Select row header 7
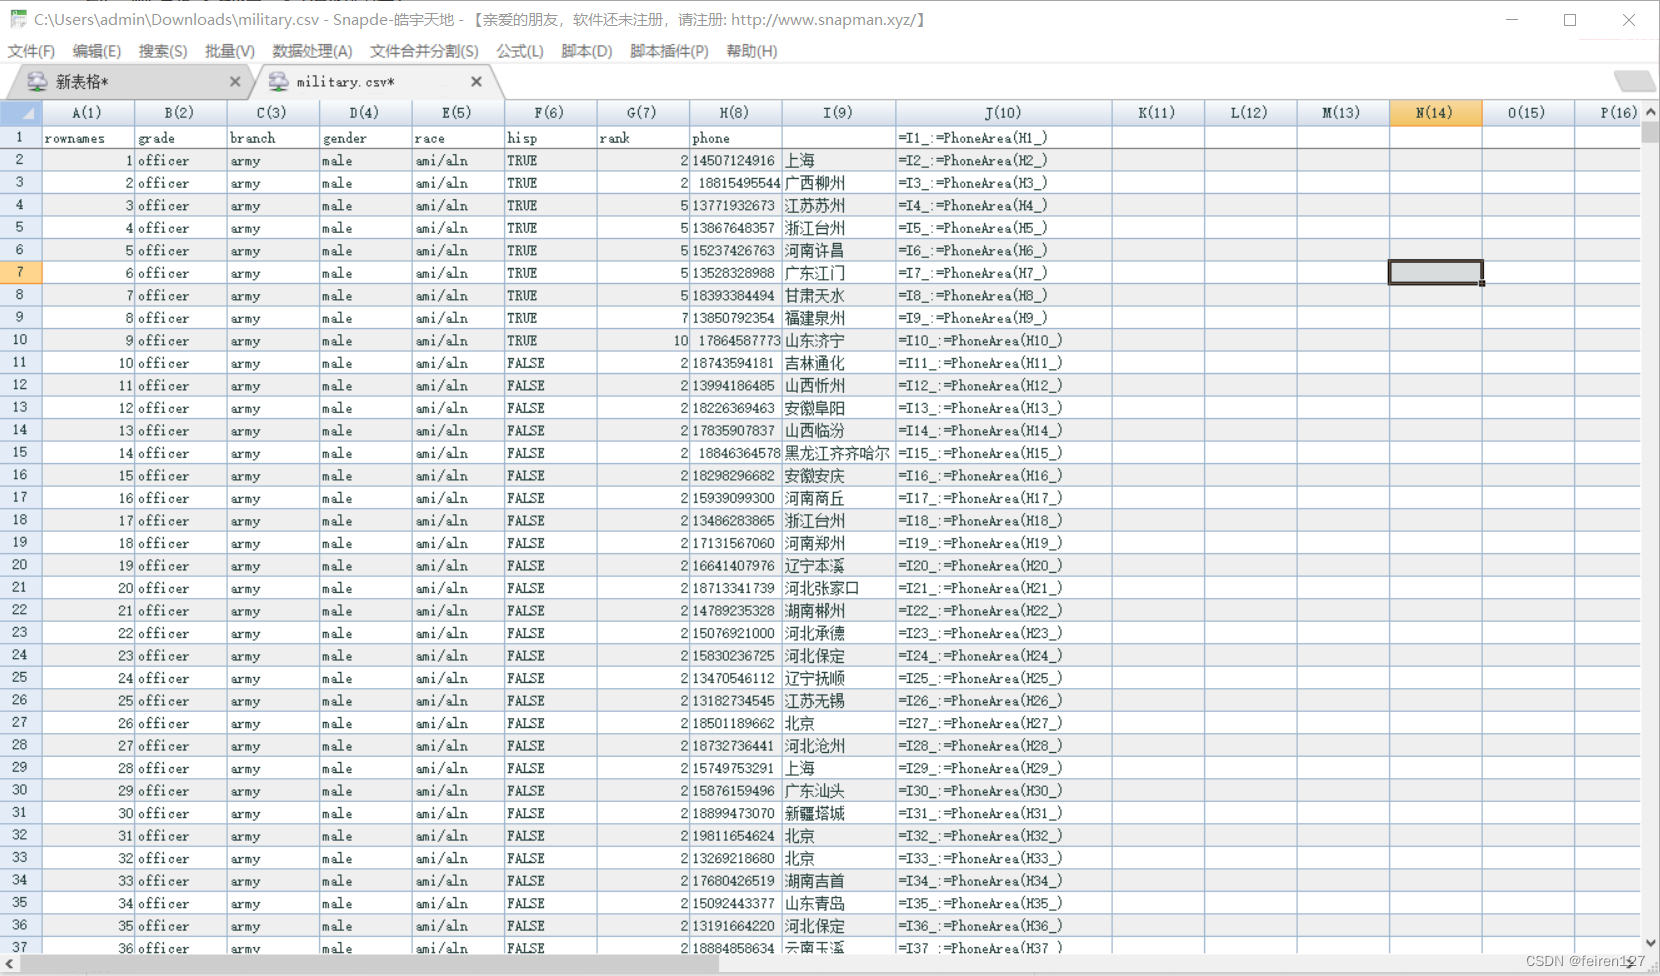Image resolution: width=1660 pixels, height=976 pixels. [x=20, y=272]
